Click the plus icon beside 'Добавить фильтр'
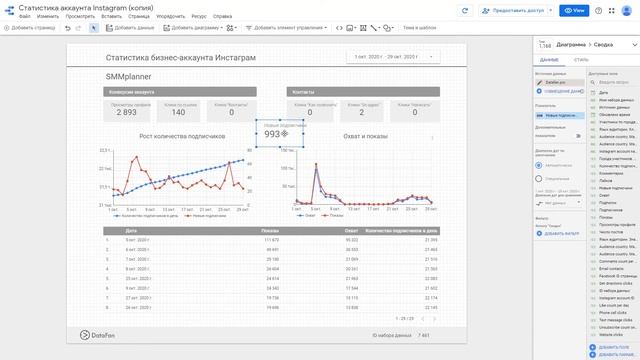Screen dimensions: 640x360 coord(539,233)
